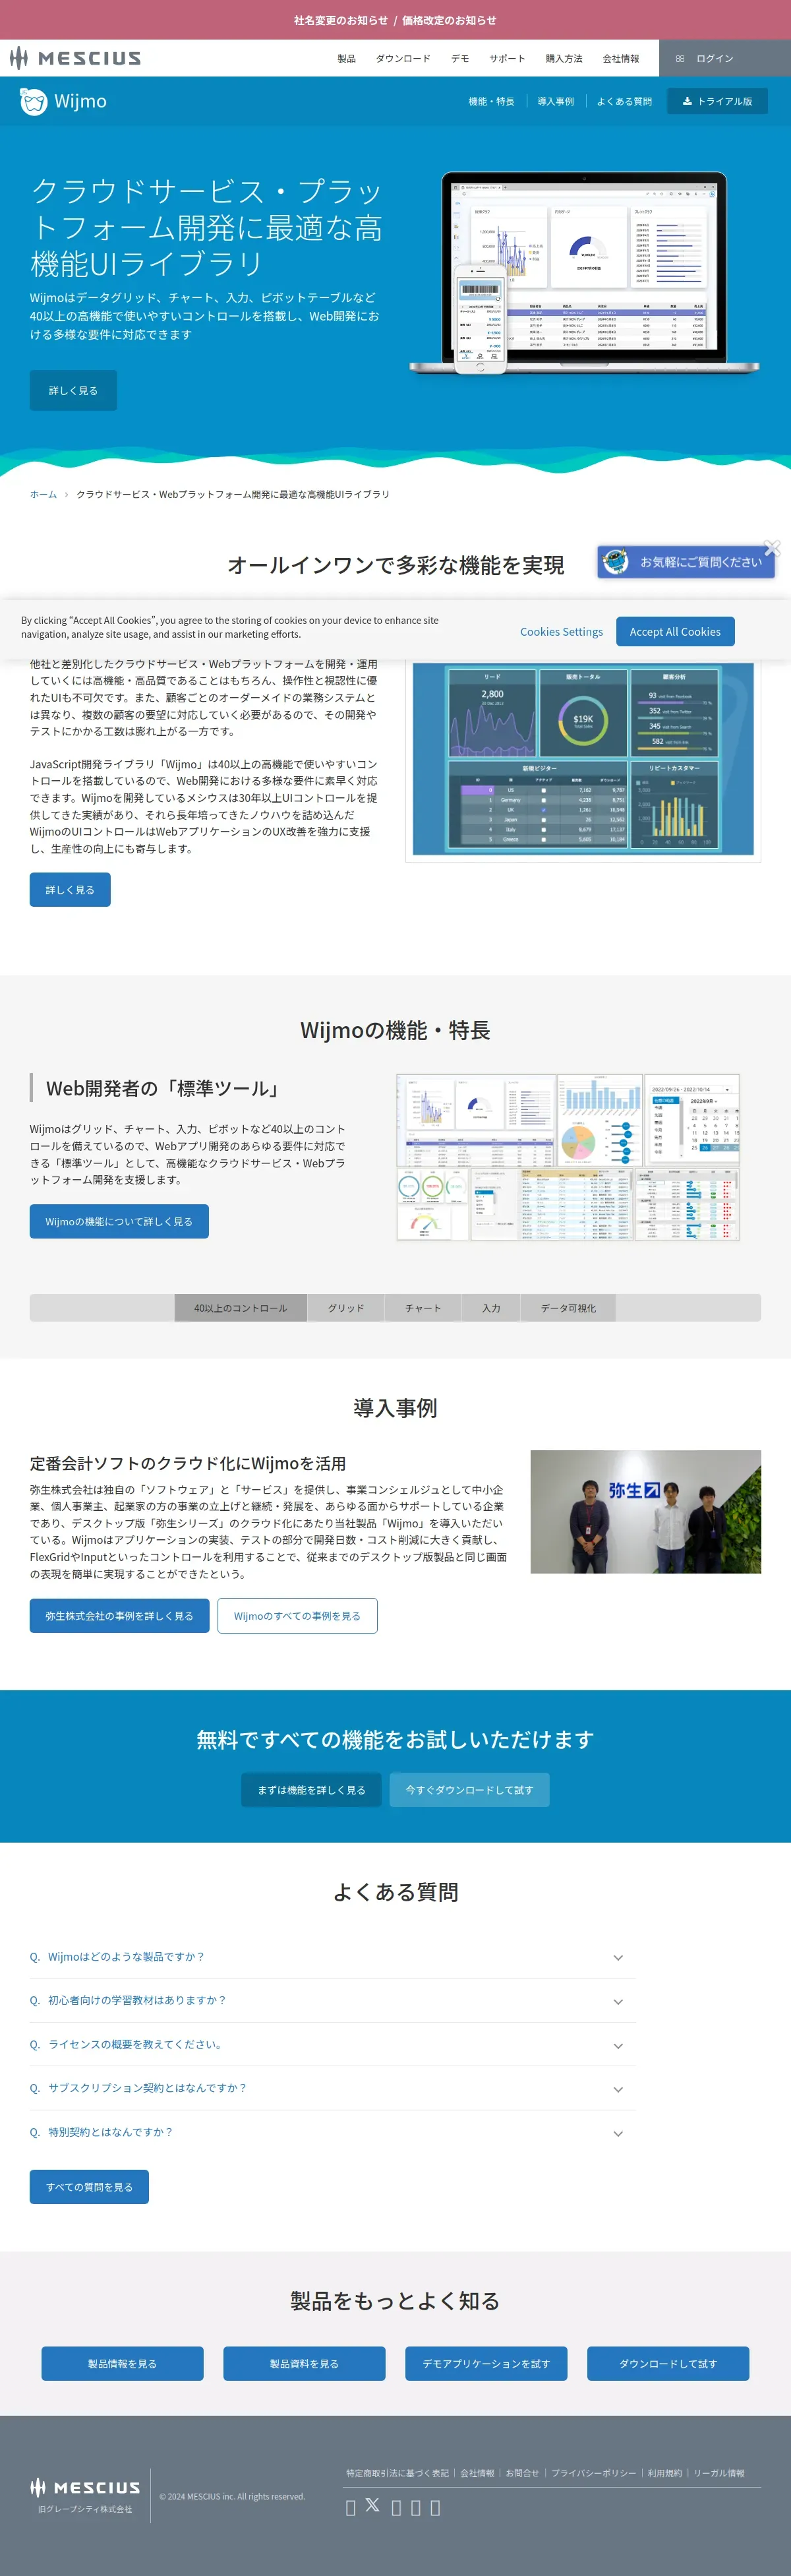Select the 40以上のコントロール tab
The image size is (791, 2576).
pyautogui.click(x=240, y=1308)
